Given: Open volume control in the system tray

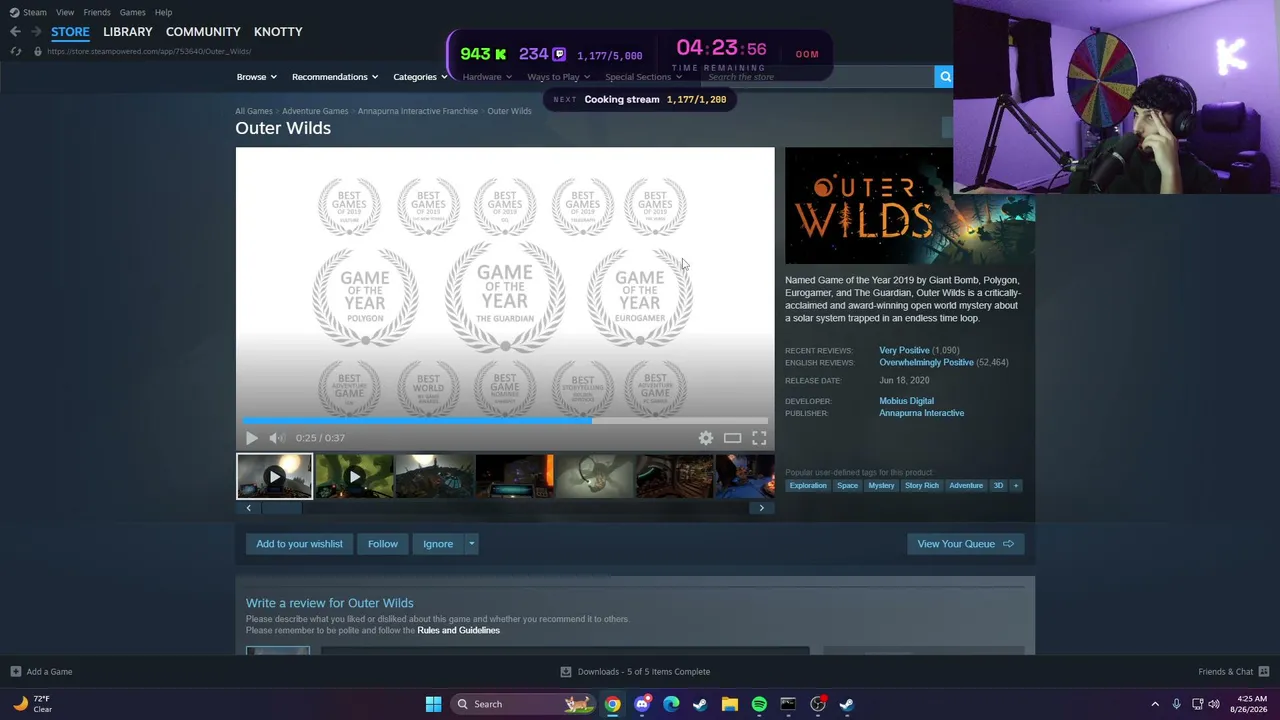Looking at the screenshot, I should click(1214, 704).
